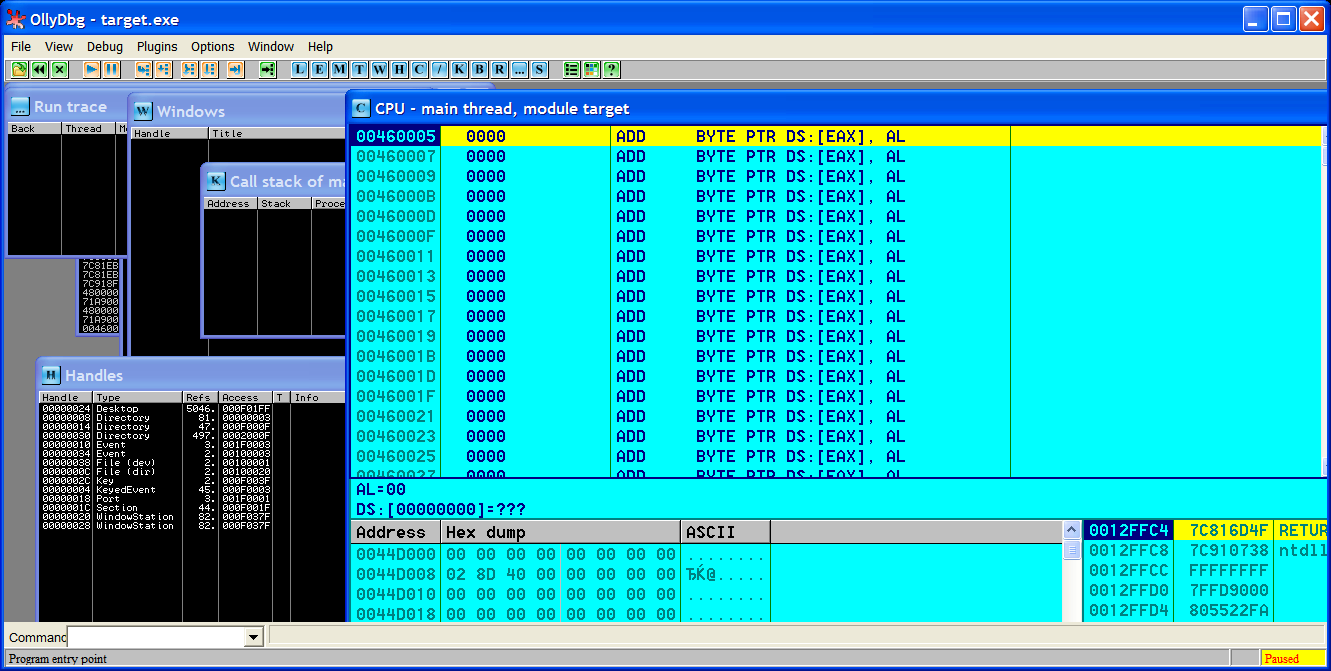
Task: Open Source window with the S icon
Action: click(x=539, y=69)
